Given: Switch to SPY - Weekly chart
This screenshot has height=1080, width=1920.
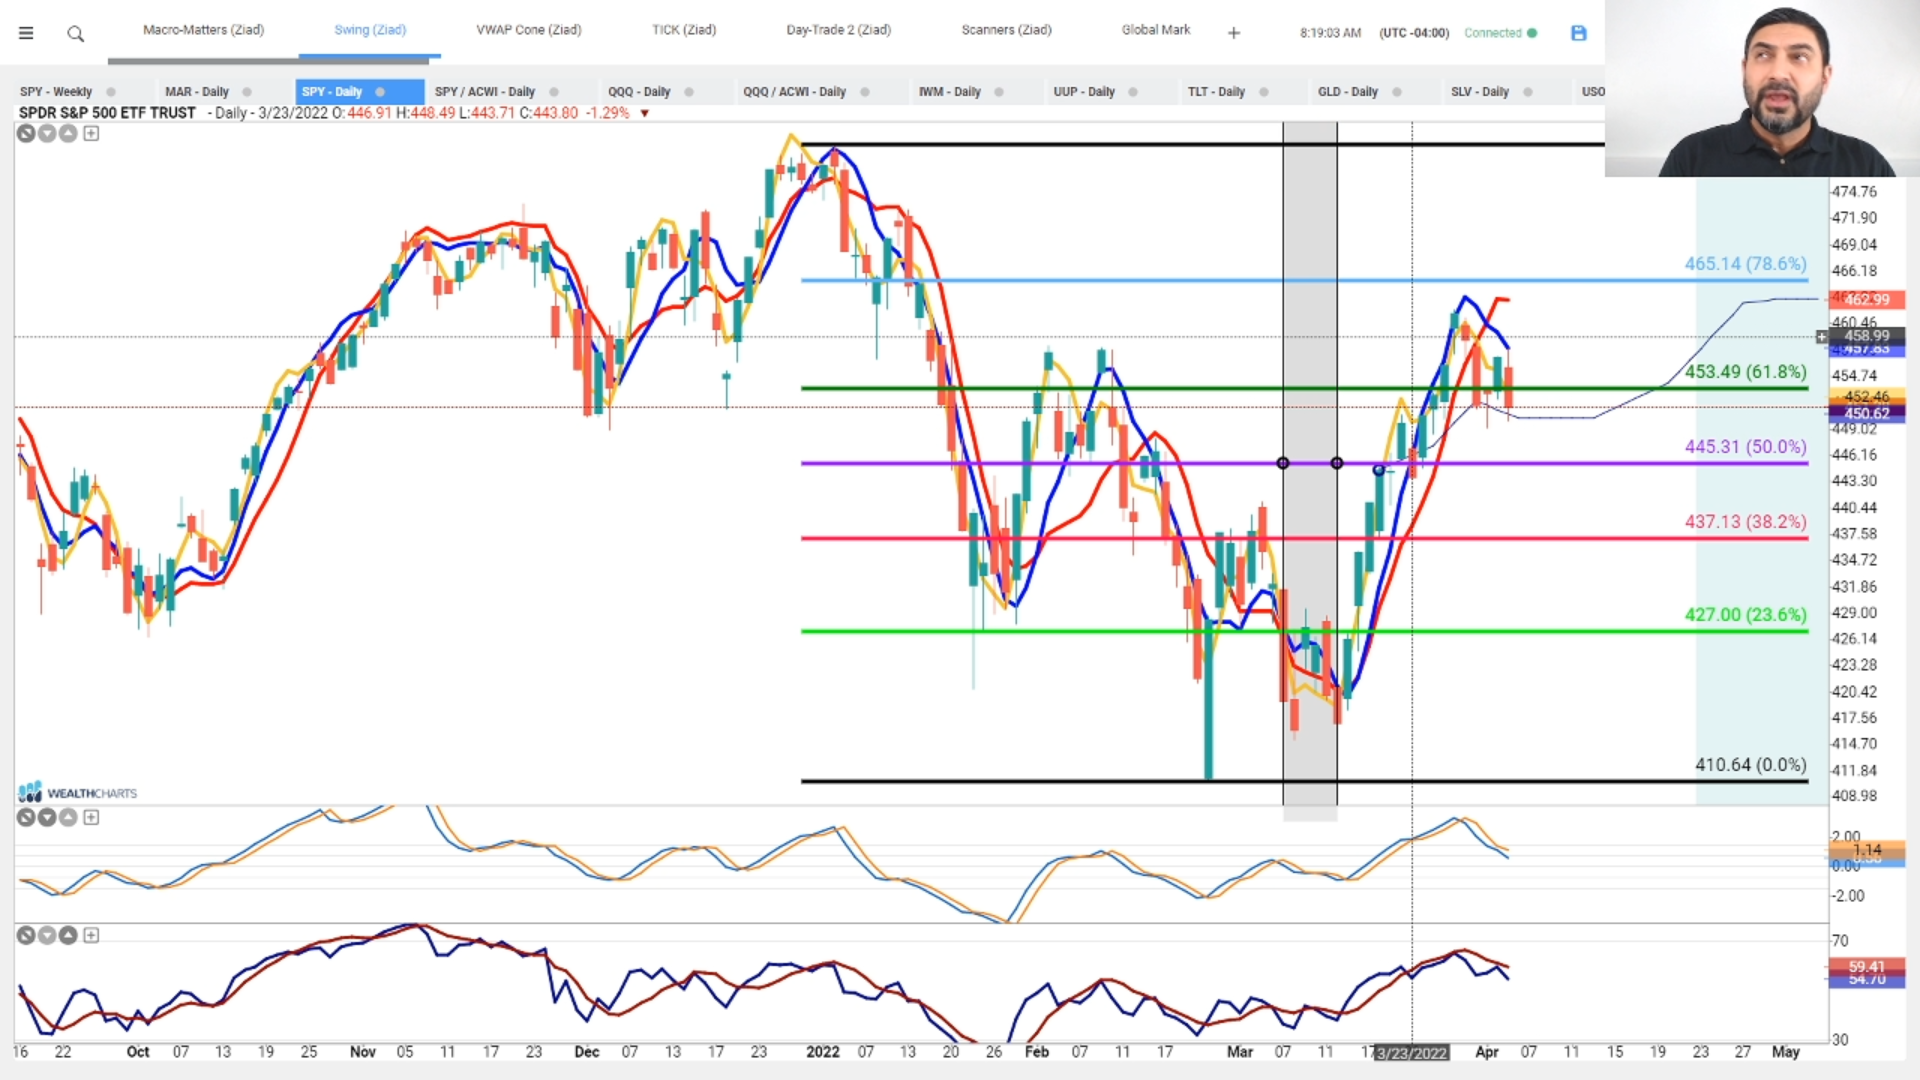Looking at the screenshot, I should (x=56, y=92).
